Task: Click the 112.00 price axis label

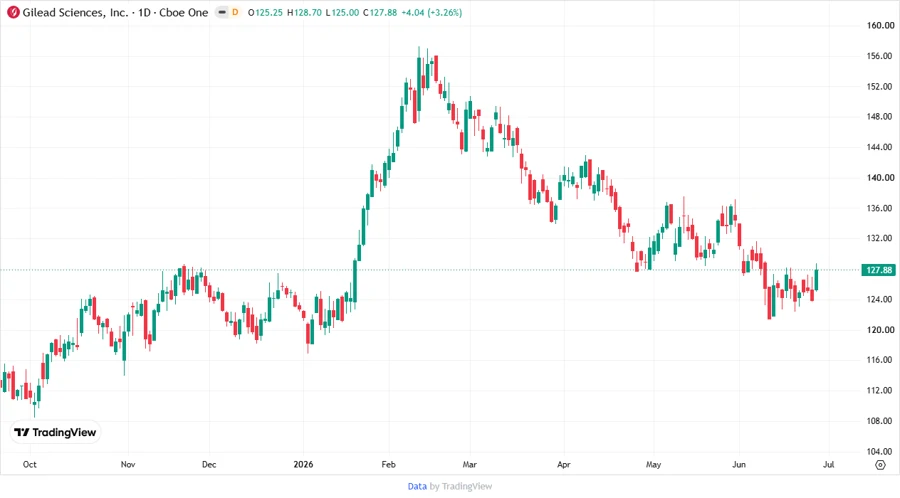Action: coord(880,390)
